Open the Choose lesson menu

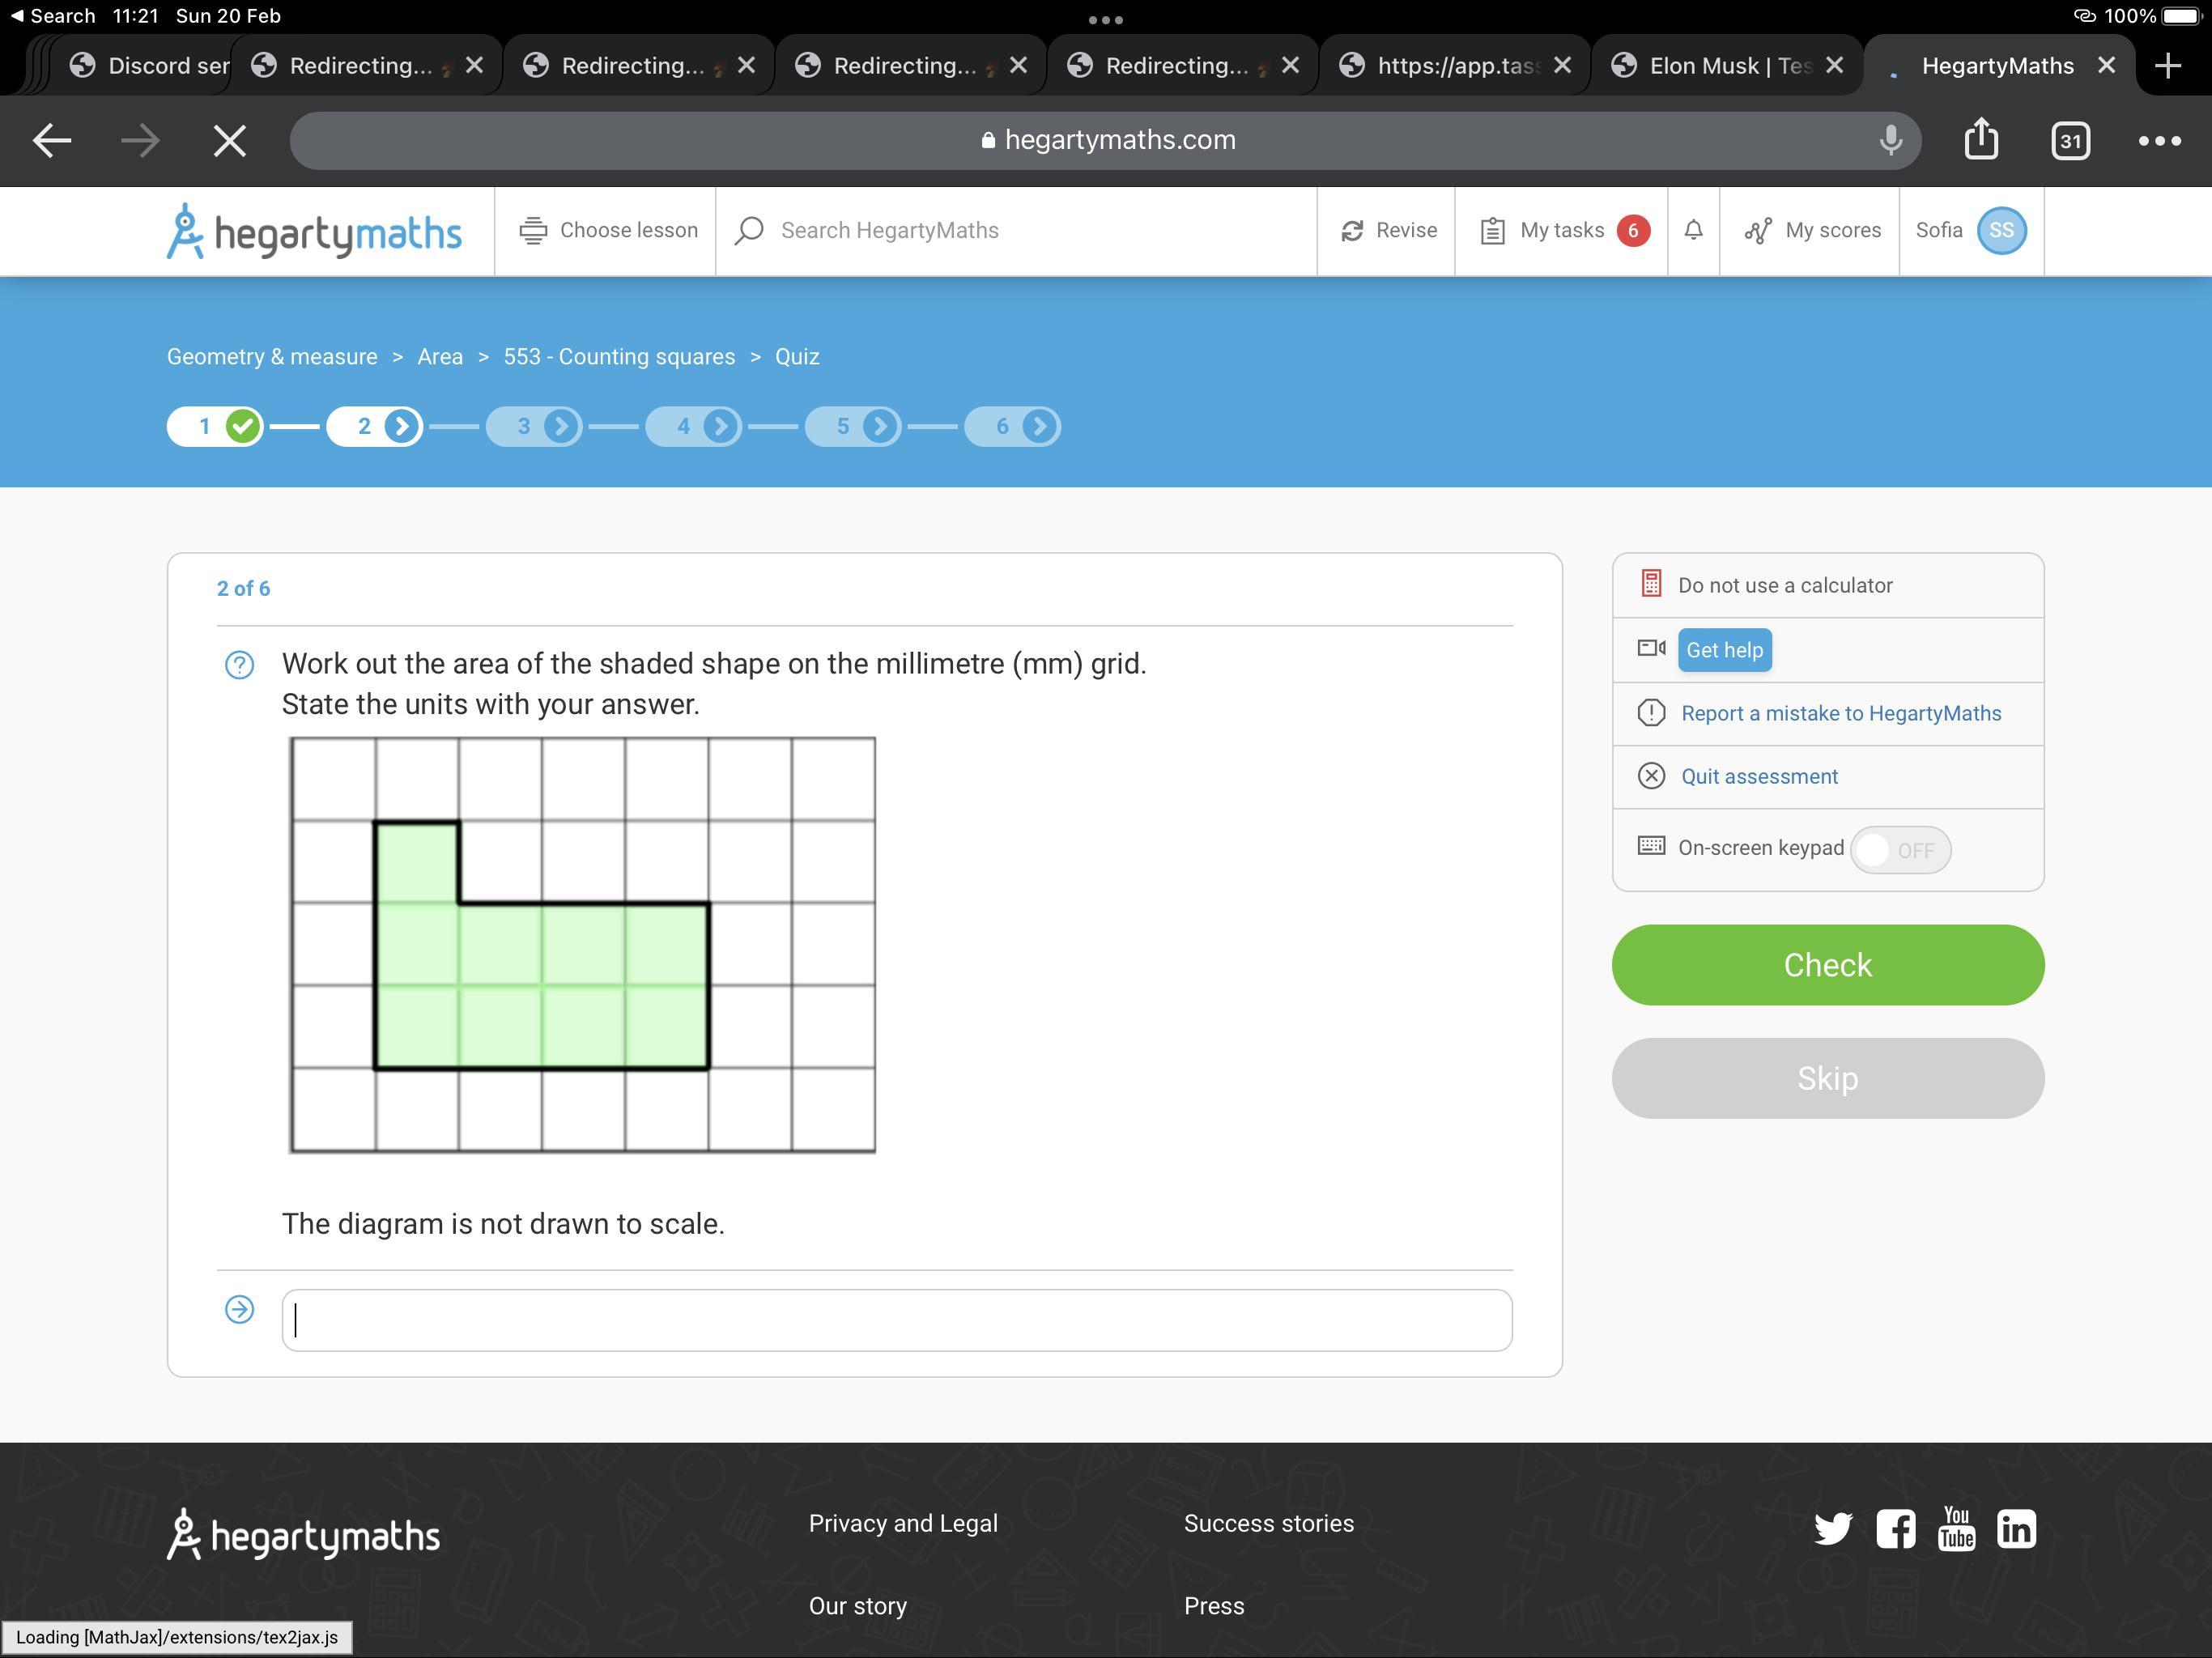(608, 230)
